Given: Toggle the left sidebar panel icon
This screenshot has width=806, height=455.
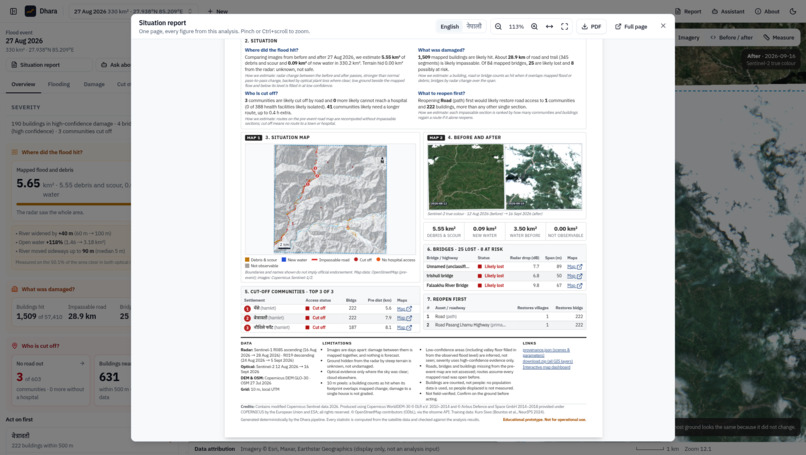Looking at the screenshot, I should coord(13,11).
